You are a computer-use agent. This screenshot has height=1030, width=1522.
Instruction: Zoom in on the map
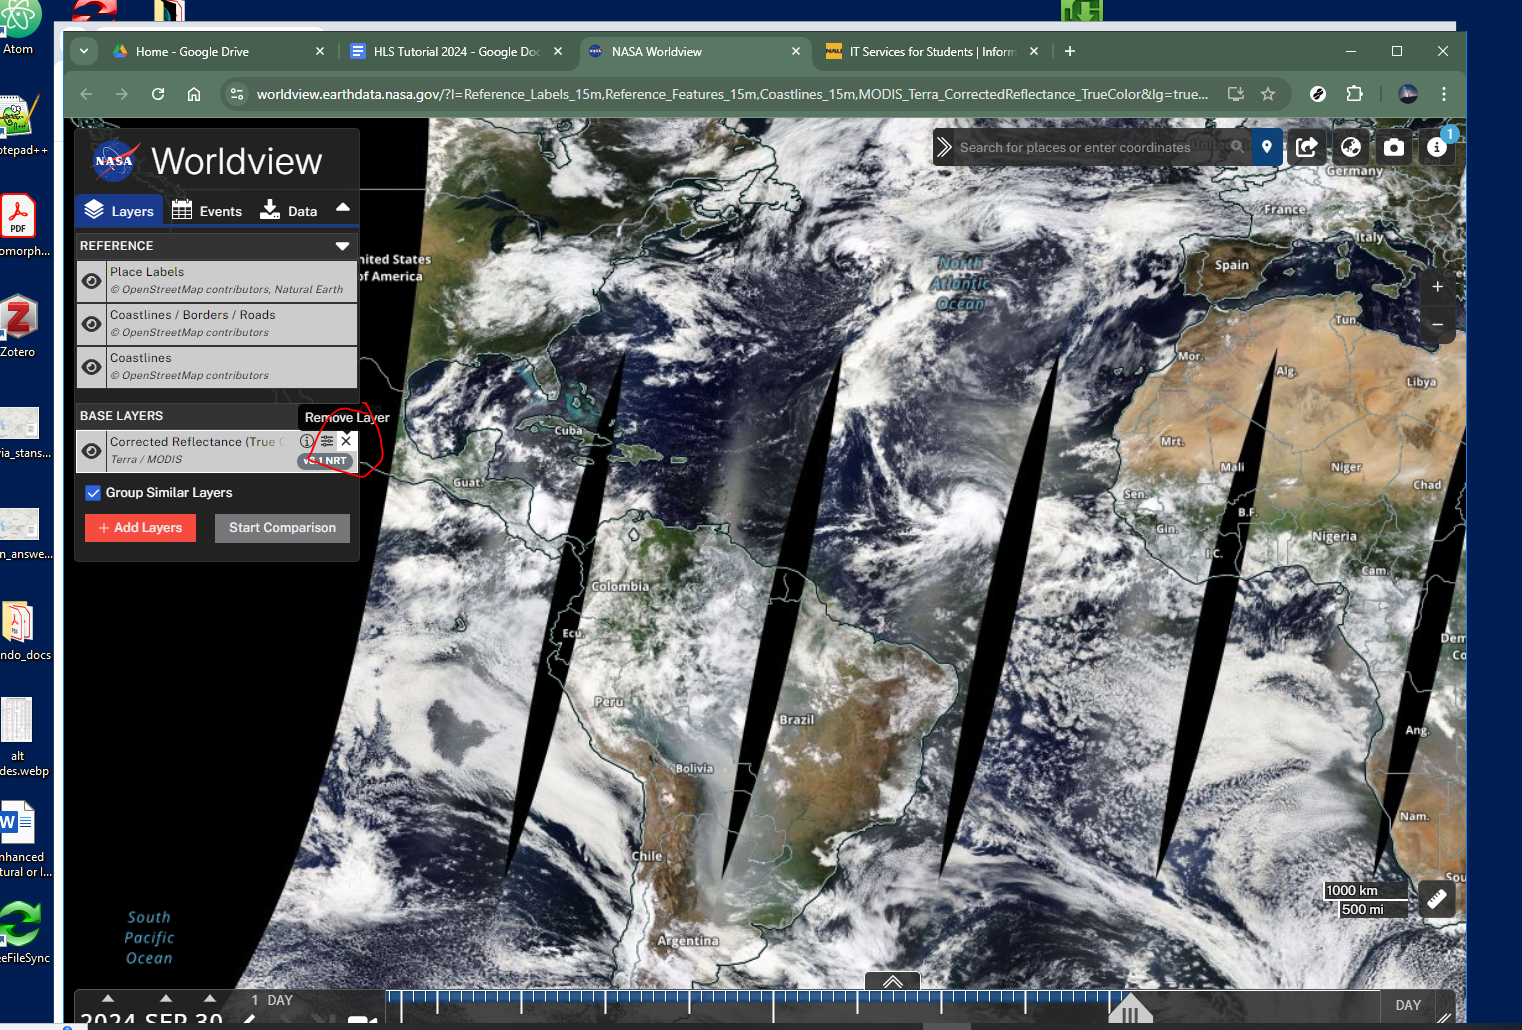[x=1437, y=287]
